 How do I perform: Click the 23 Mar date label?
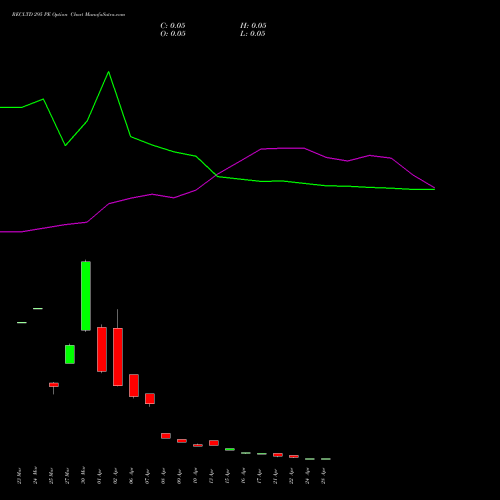(x=19, y=476)
